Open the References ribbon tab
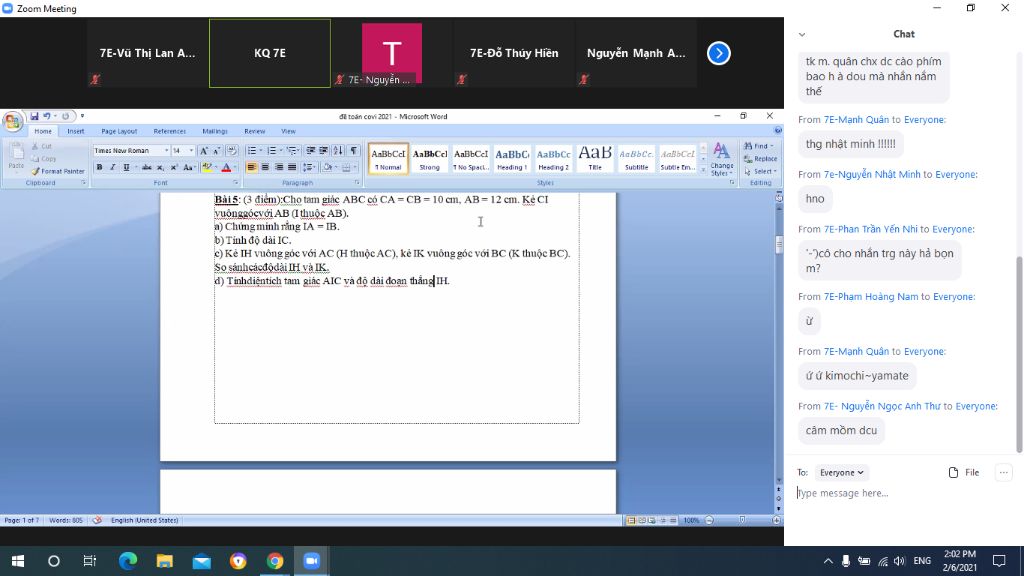Screen dimensions: 1024x576 (170, 131)
